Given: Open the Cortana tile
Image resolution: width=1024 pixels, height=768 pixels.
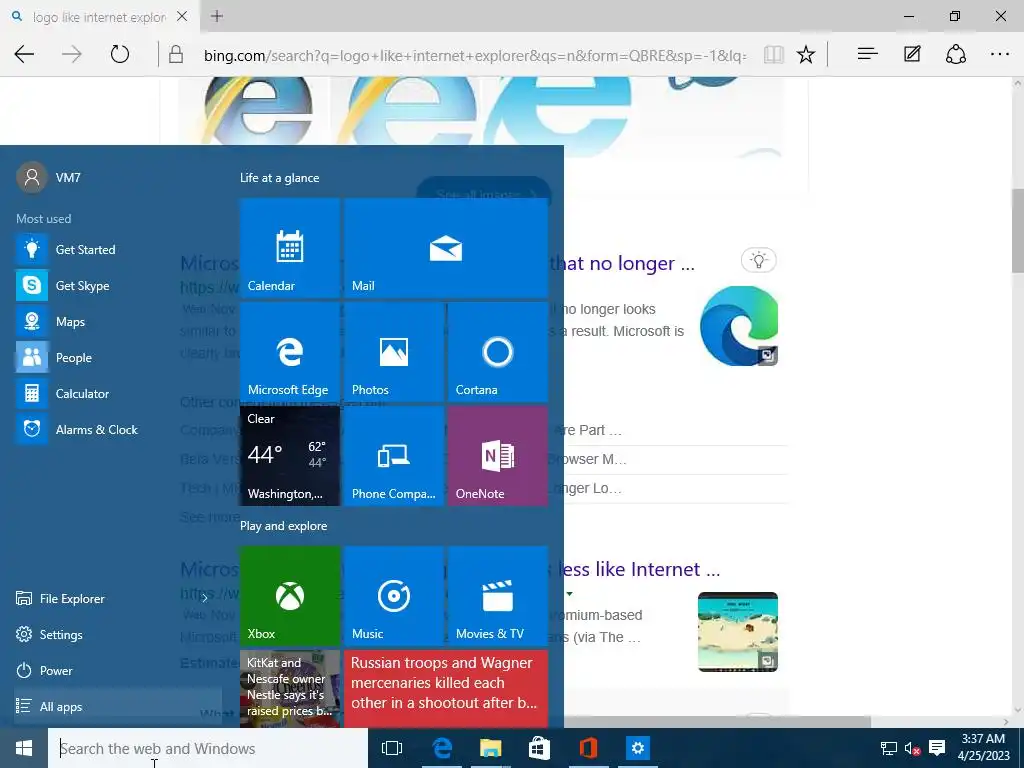Looking at the screenshot, I should pos(498,352).
